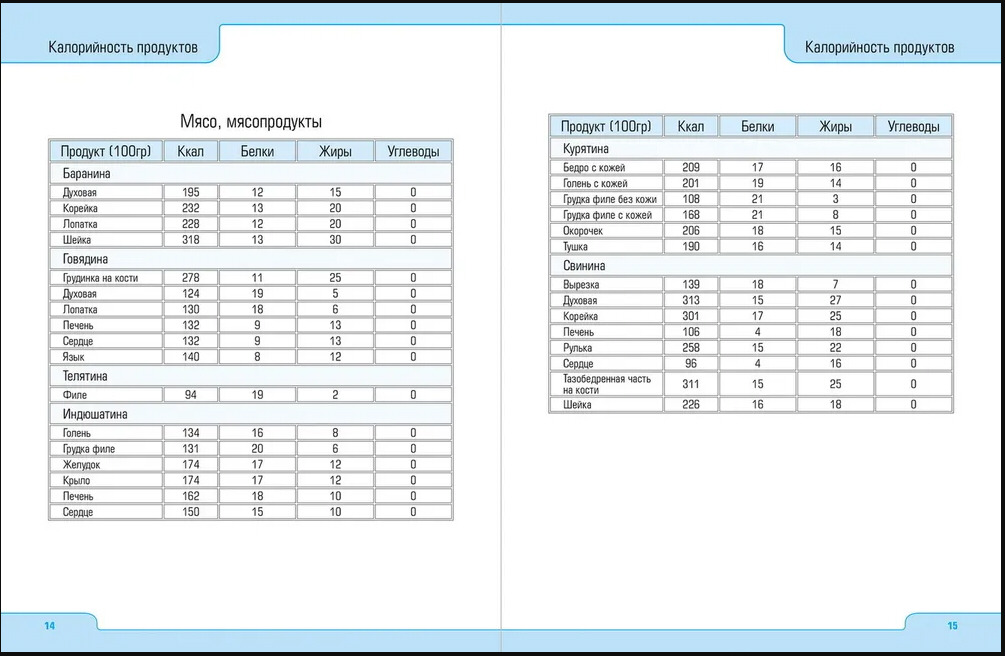Click the 'Мясо, мясопродукты' table title
This screenshot has height=656, width=1005.
pos(250,121)
